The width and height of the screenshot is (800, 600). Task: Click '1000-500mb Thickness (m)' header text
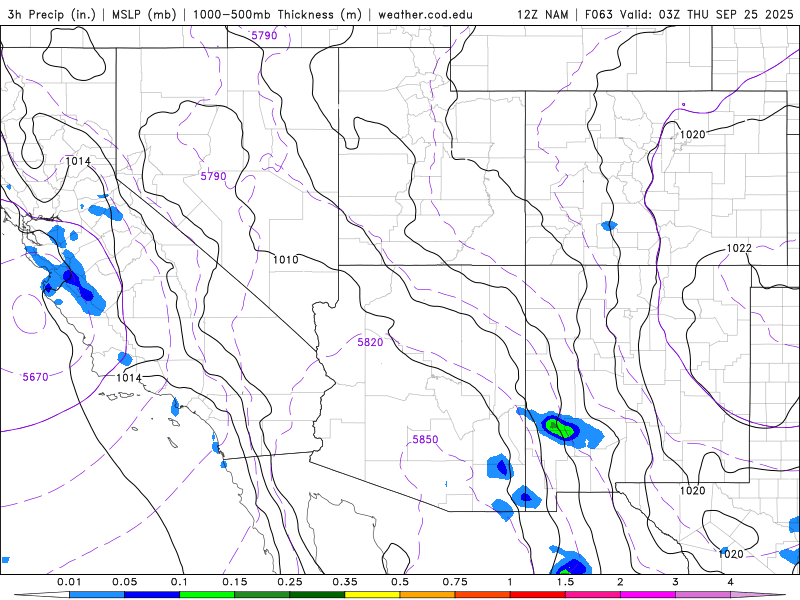pyautogui.click(x=277, y=14)
